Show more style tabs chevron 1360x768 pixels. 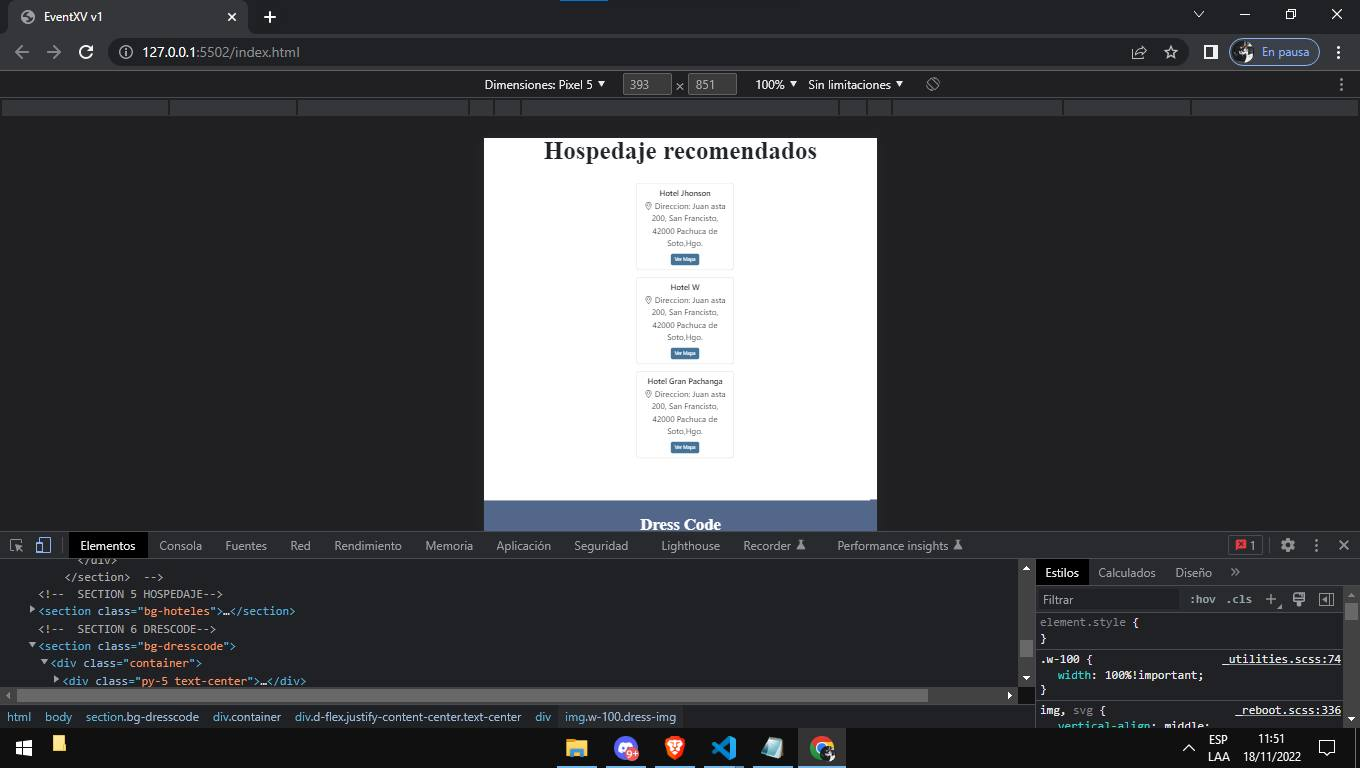(1235, 572)
